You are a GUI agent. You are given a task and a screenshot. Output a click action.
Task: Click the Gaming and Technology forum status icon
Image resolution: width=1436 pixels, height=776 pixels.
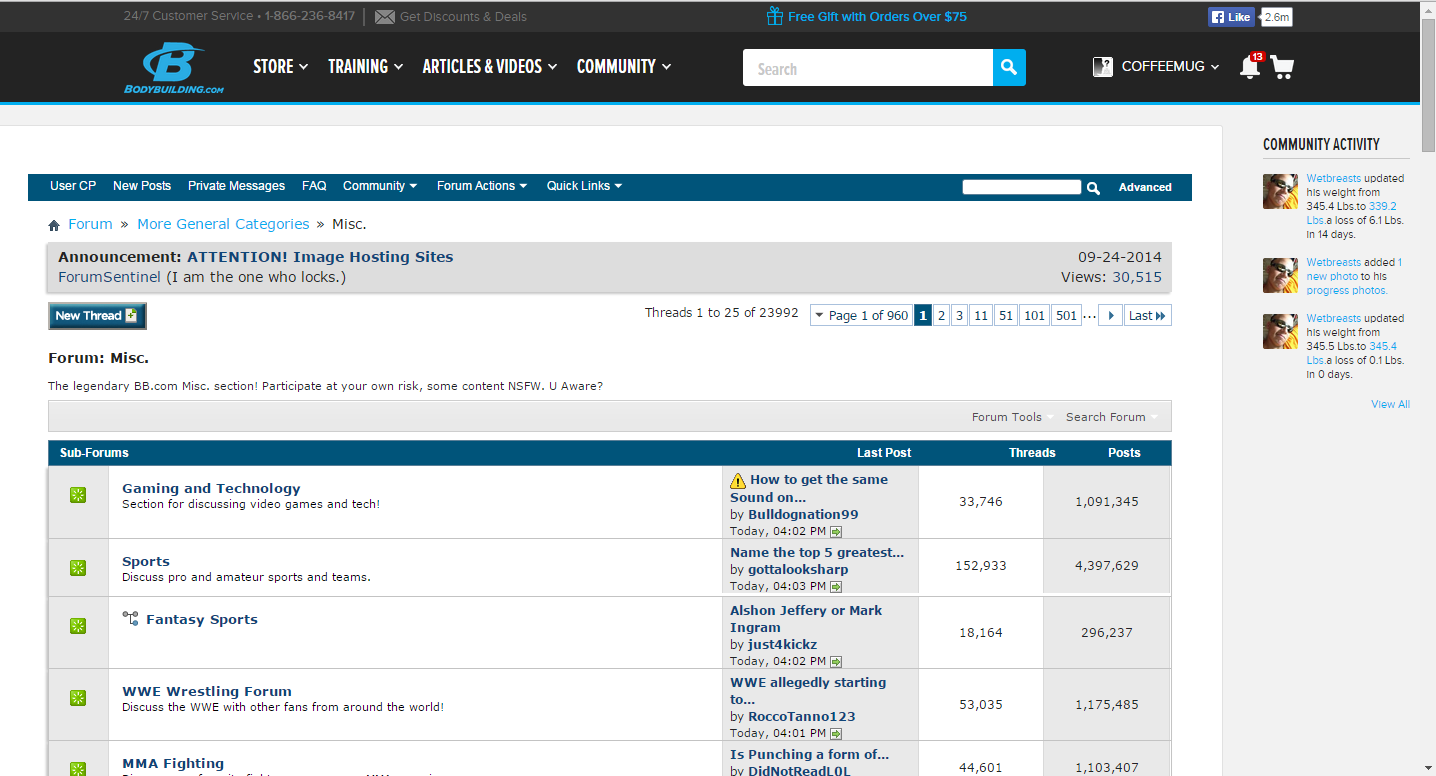(78, 495)
